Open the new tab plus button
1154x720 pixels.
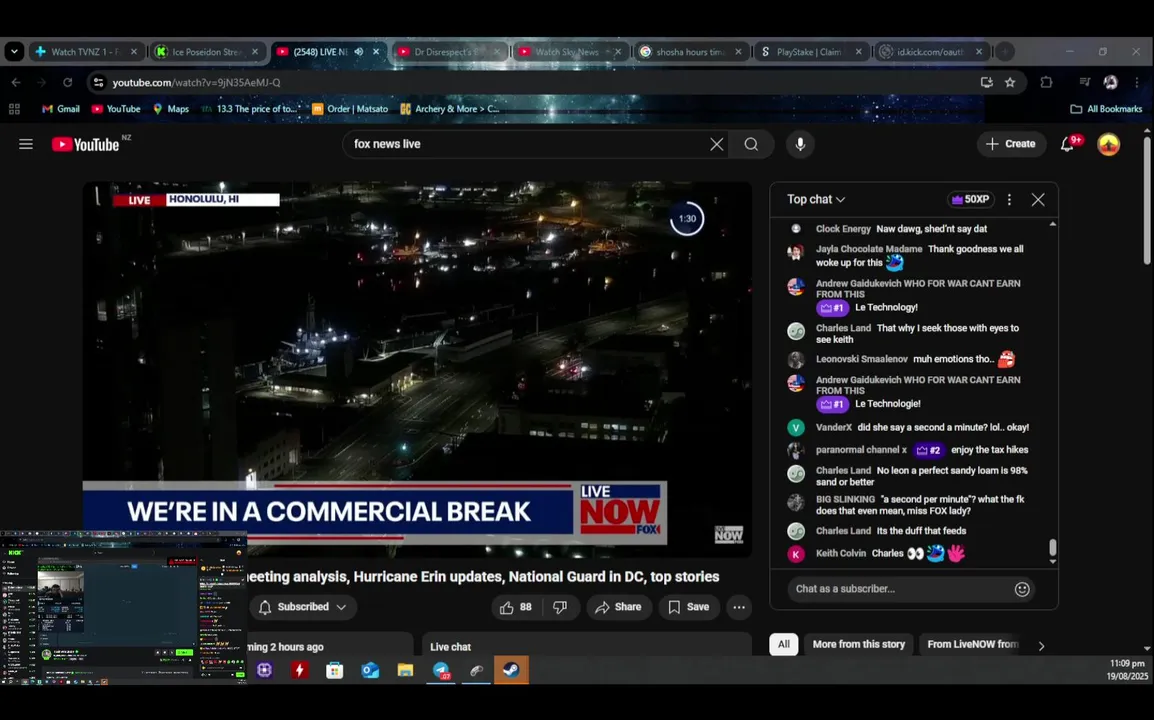tap(1004, 52)
